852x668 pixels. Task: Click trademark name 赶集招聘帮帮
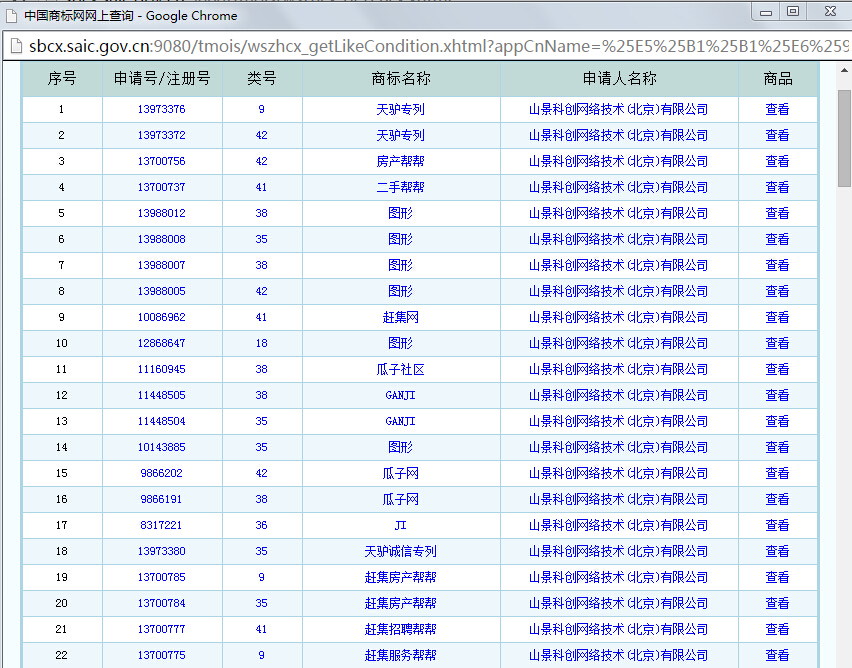coord(400,629)
